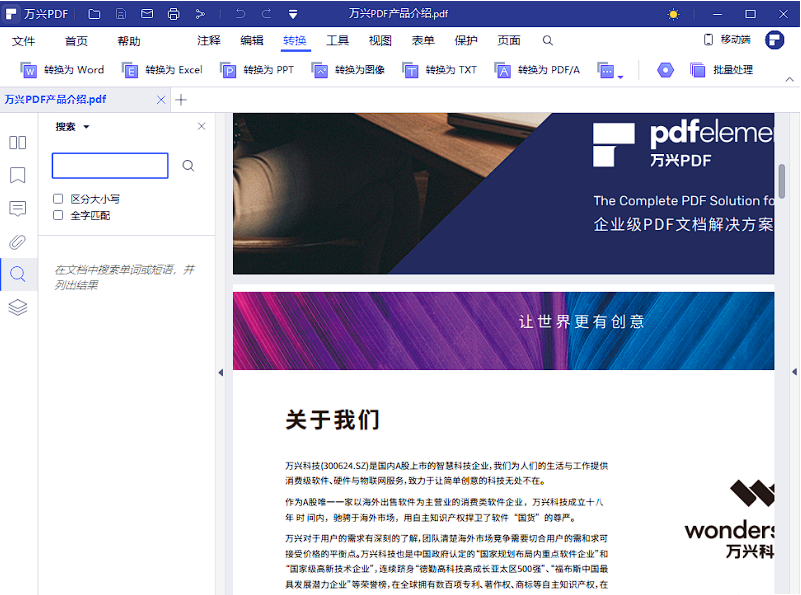The image size is (801, 595).
Task: Open the attachments paperclip panel
Action: [x=17, y=242]
